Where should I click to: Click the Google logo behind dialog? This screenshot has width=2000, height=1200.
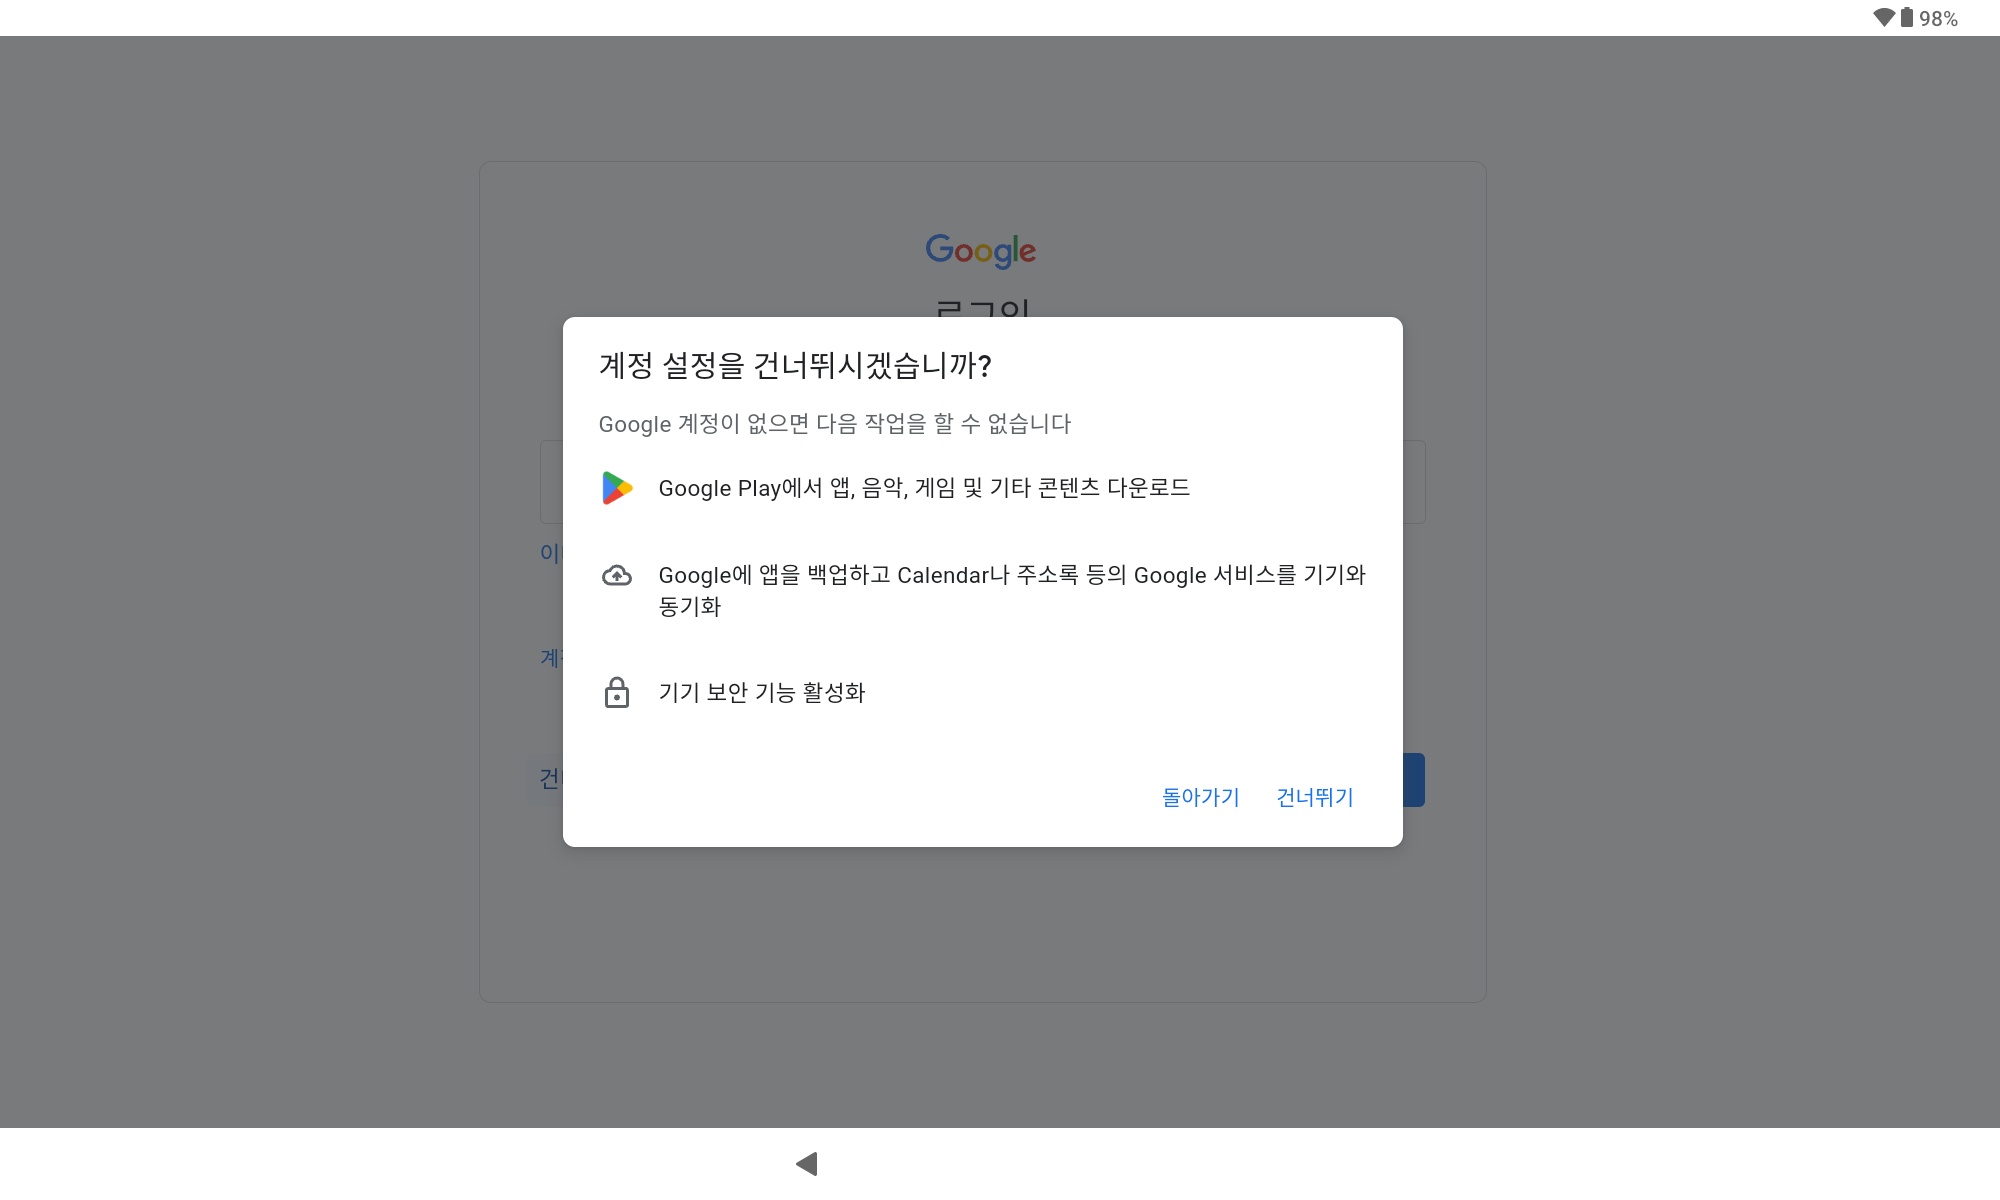[980, 251]
